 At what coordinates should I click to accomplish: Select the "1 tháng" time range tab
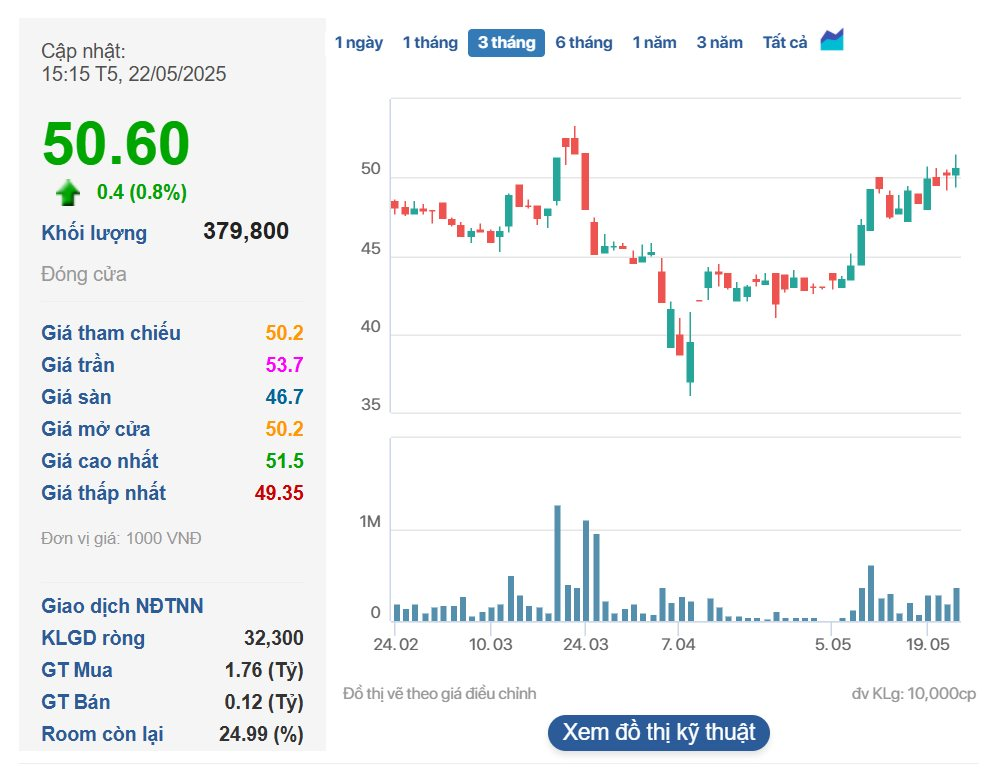click(x=431, y=42)
